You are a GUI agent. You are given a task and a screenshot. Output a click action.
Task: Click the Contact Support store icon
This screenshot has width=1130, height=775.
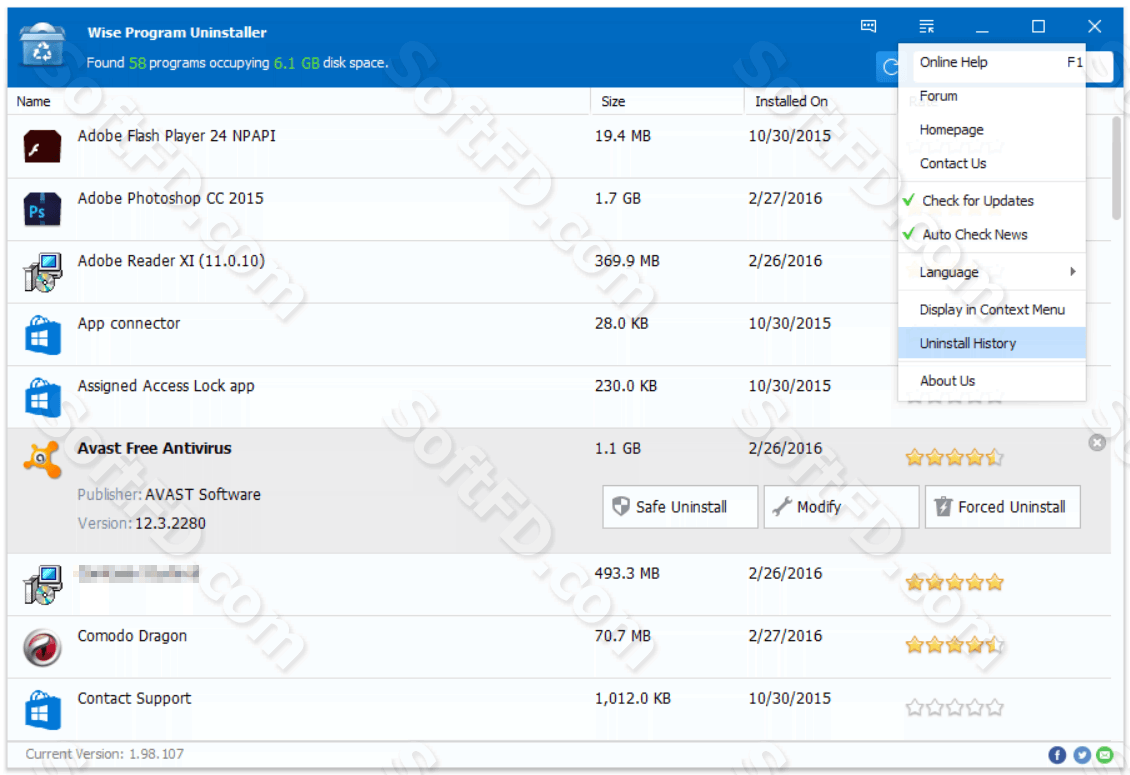(42, 709)
